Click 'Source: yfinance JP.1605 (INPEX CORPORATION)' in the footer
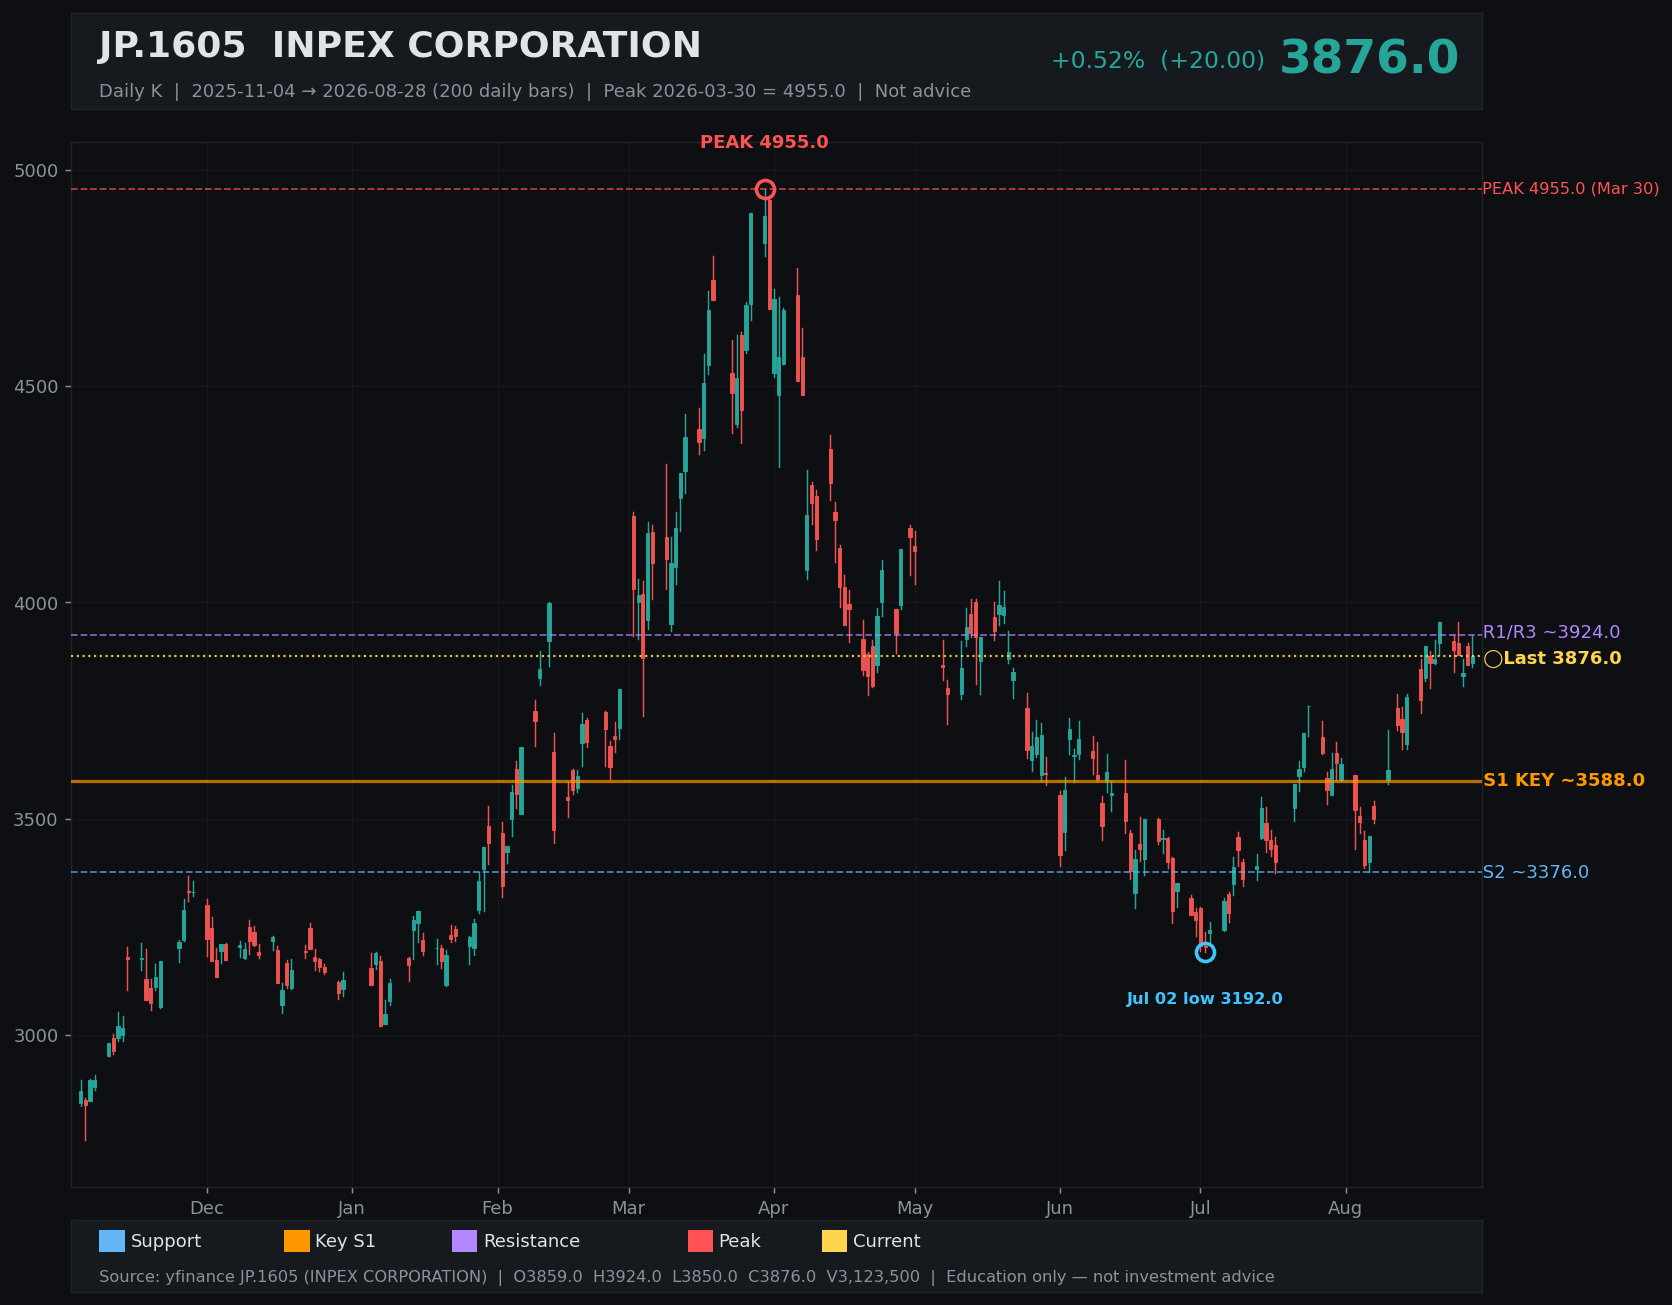The height and width of the screenshot is (1305, 1672). [x=293, y=1277]
